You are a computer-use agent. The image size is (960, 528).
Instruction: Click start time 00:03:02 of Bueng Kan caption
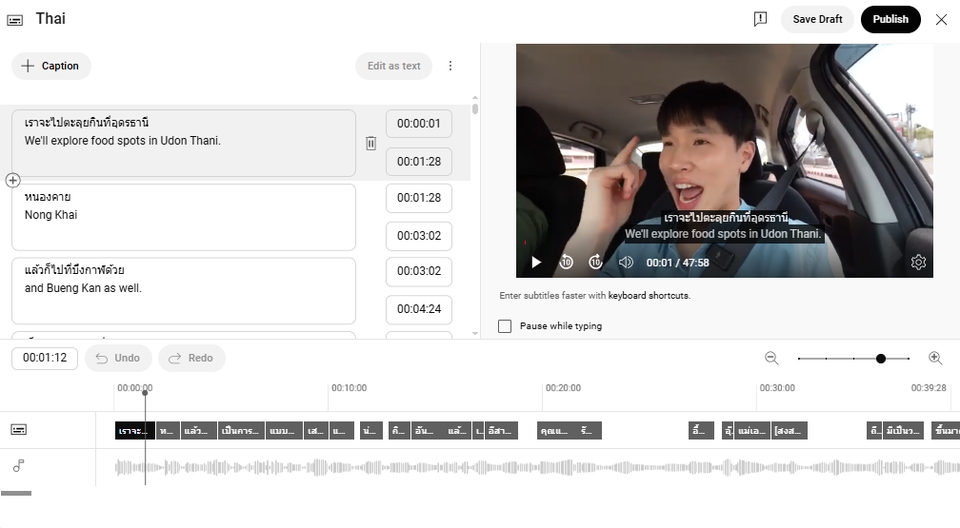click(x=419, y=271)
